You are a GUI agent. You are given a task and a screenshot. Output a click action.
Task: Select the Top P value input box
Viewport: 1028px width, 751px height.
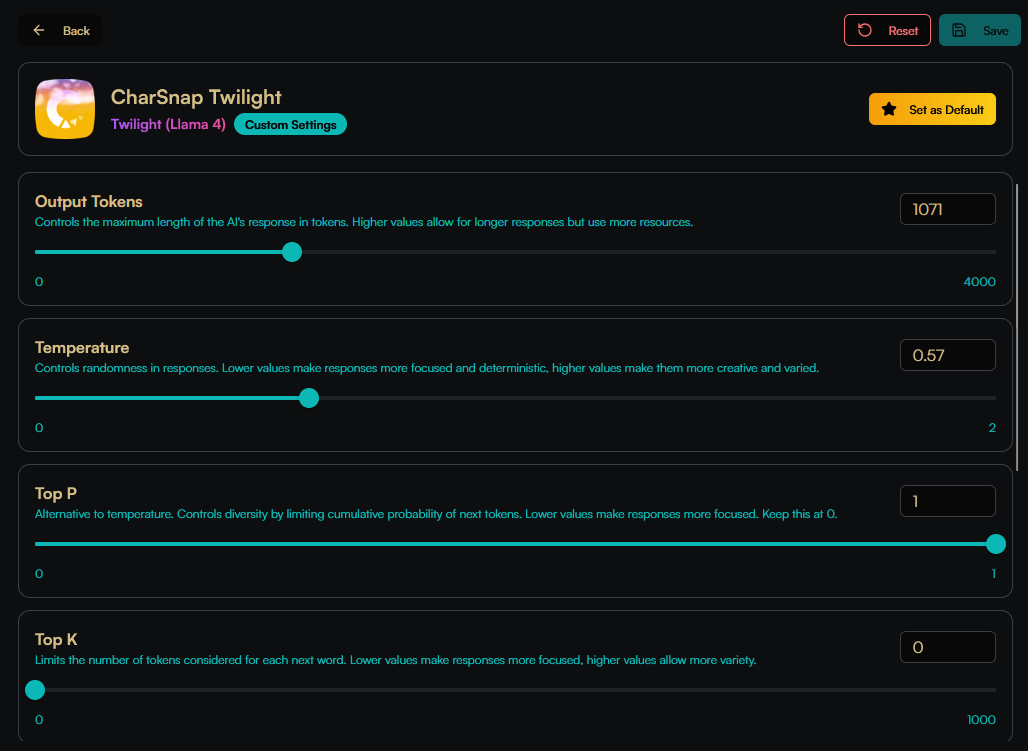coord(947,501)
